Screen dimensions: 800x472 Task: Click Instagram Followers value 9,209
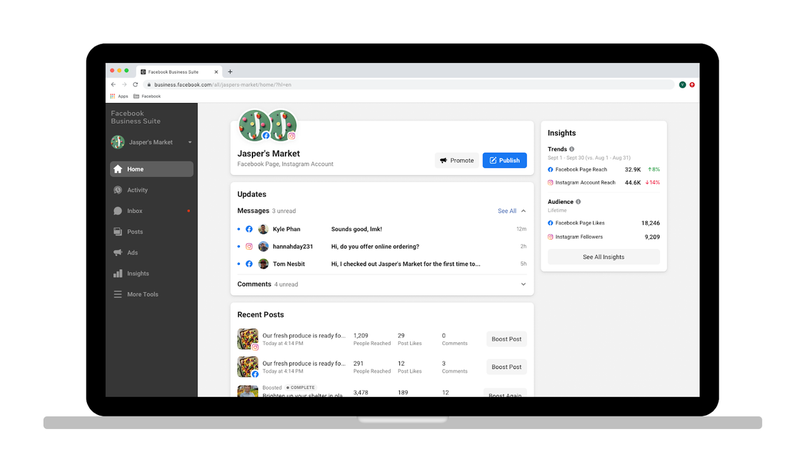coord(652,237)
